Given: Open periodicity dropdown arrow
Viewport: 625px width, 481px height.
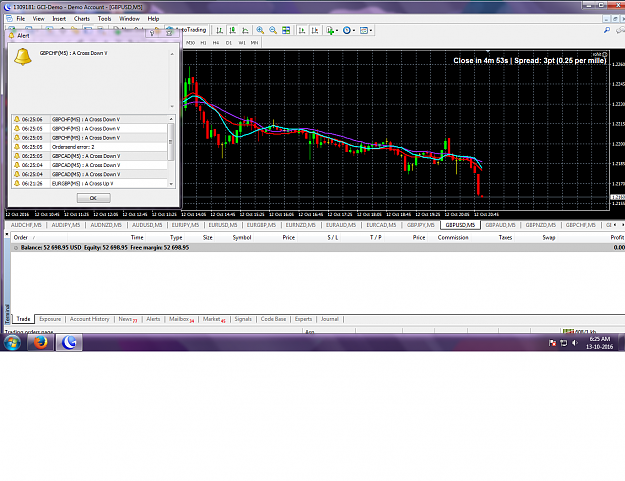Looking at the screenshot, I should click(354, 31).
